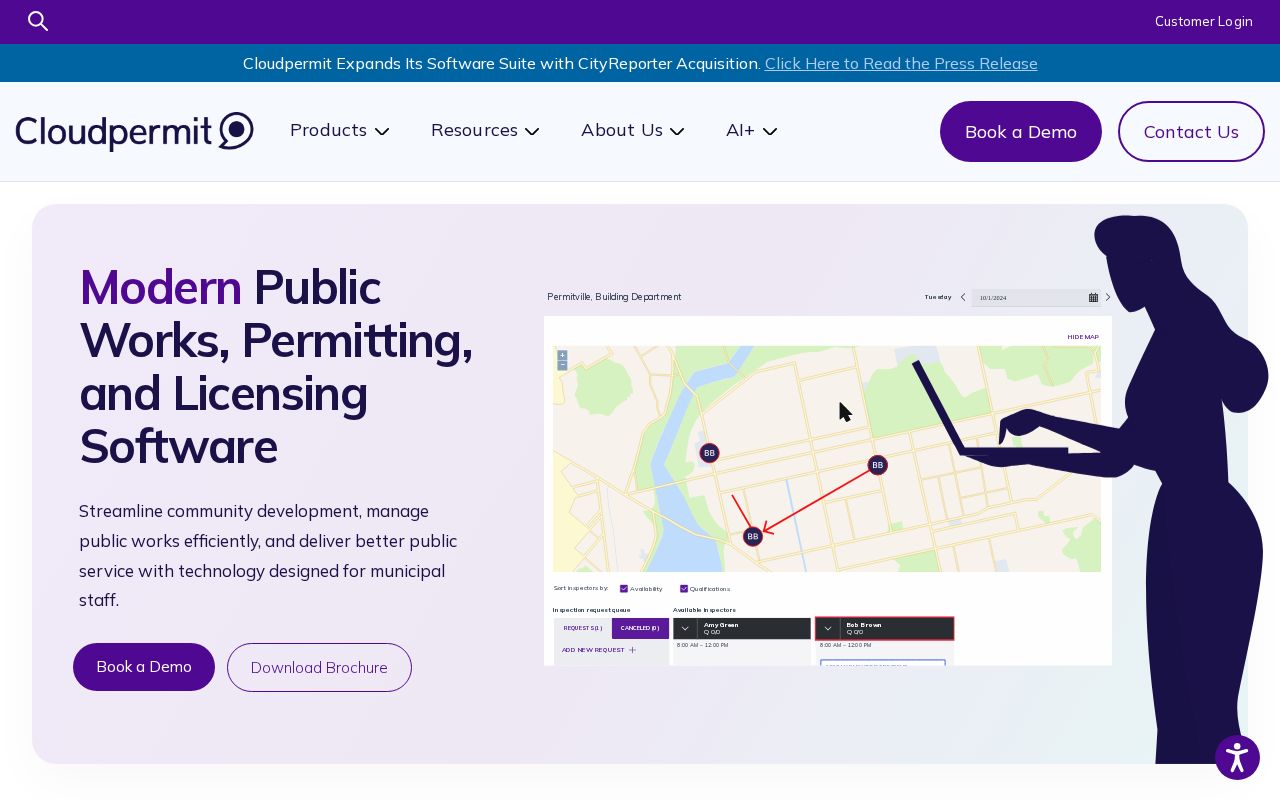Click the 'Streamline community development' paragraph

(269, 555)
